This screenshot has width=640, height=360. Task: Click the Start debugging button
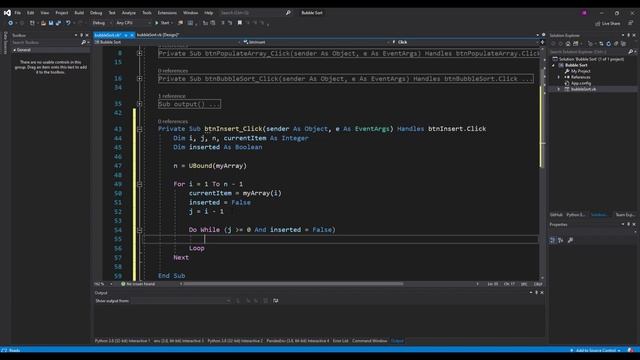pos(164,23)
